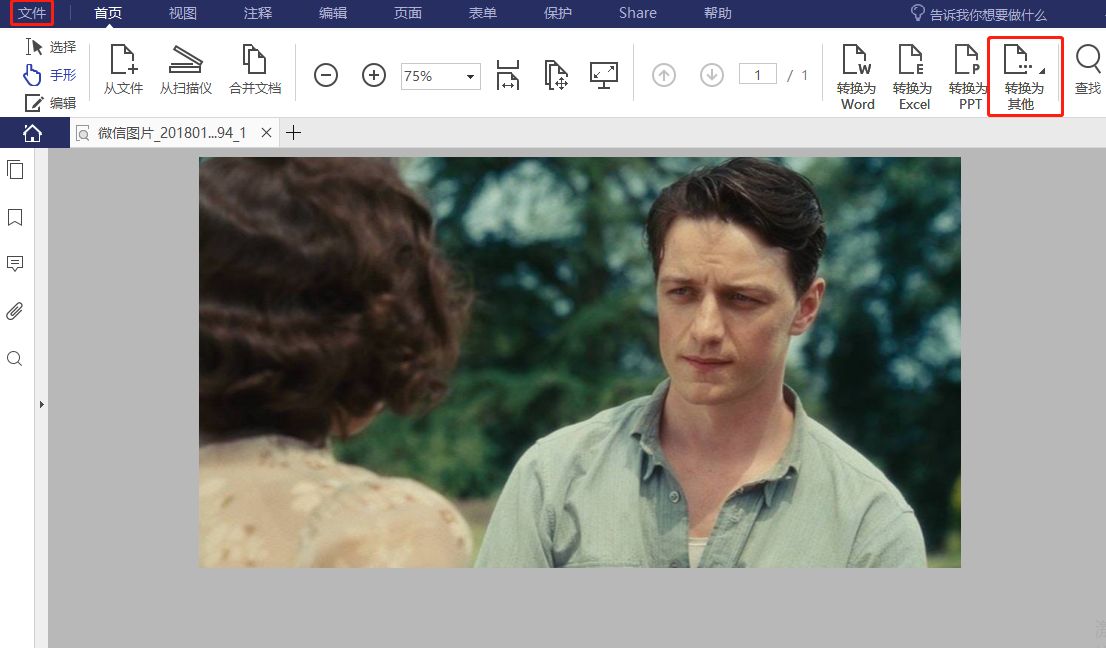Zoom out with the minus button
The height and width of the screenshot is (648, 1106).
coord(326,75)
